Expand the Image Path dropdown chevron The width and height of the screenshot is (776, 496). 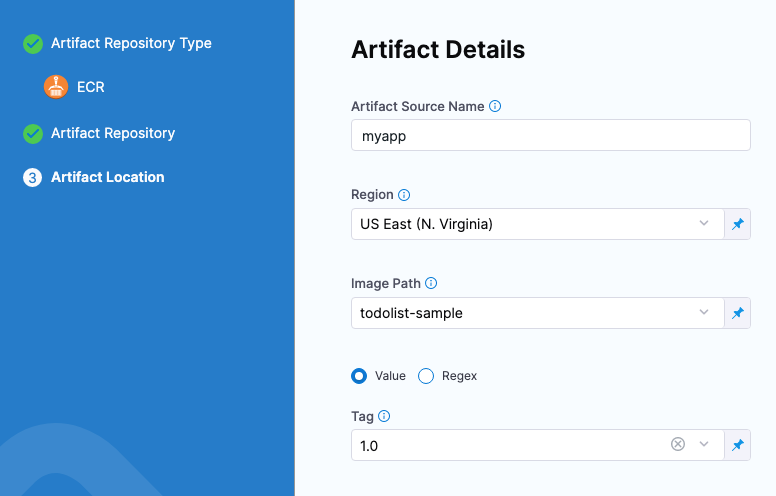[704, 313]
